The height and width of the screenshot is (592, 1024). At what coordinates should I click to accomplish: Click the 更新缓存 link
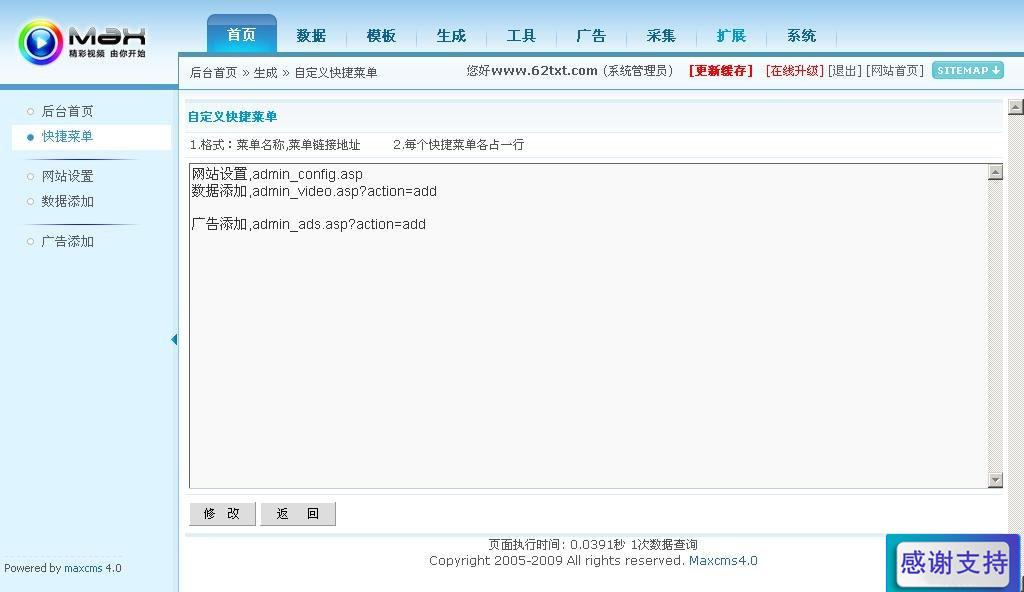pyautogui.click(x=721, y=71)
